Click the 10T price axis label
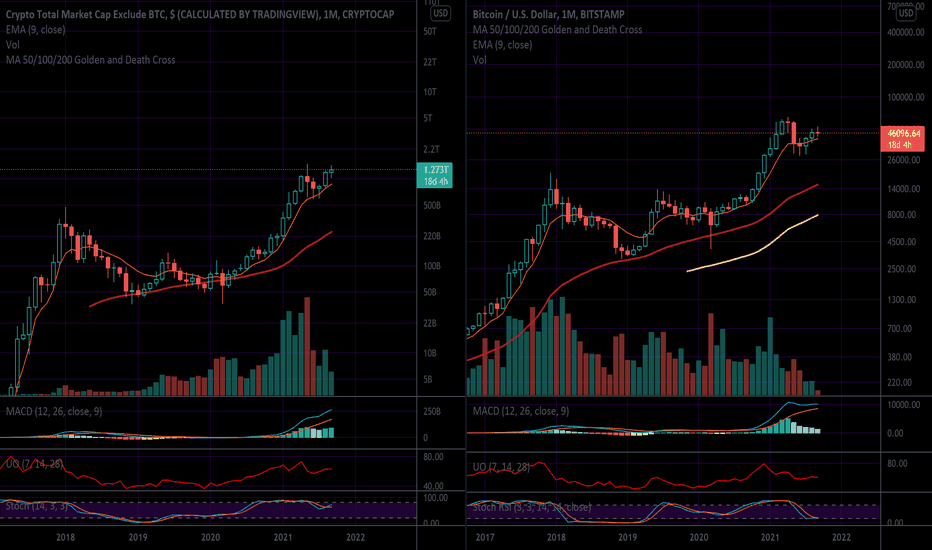 (x=430, y=92)
